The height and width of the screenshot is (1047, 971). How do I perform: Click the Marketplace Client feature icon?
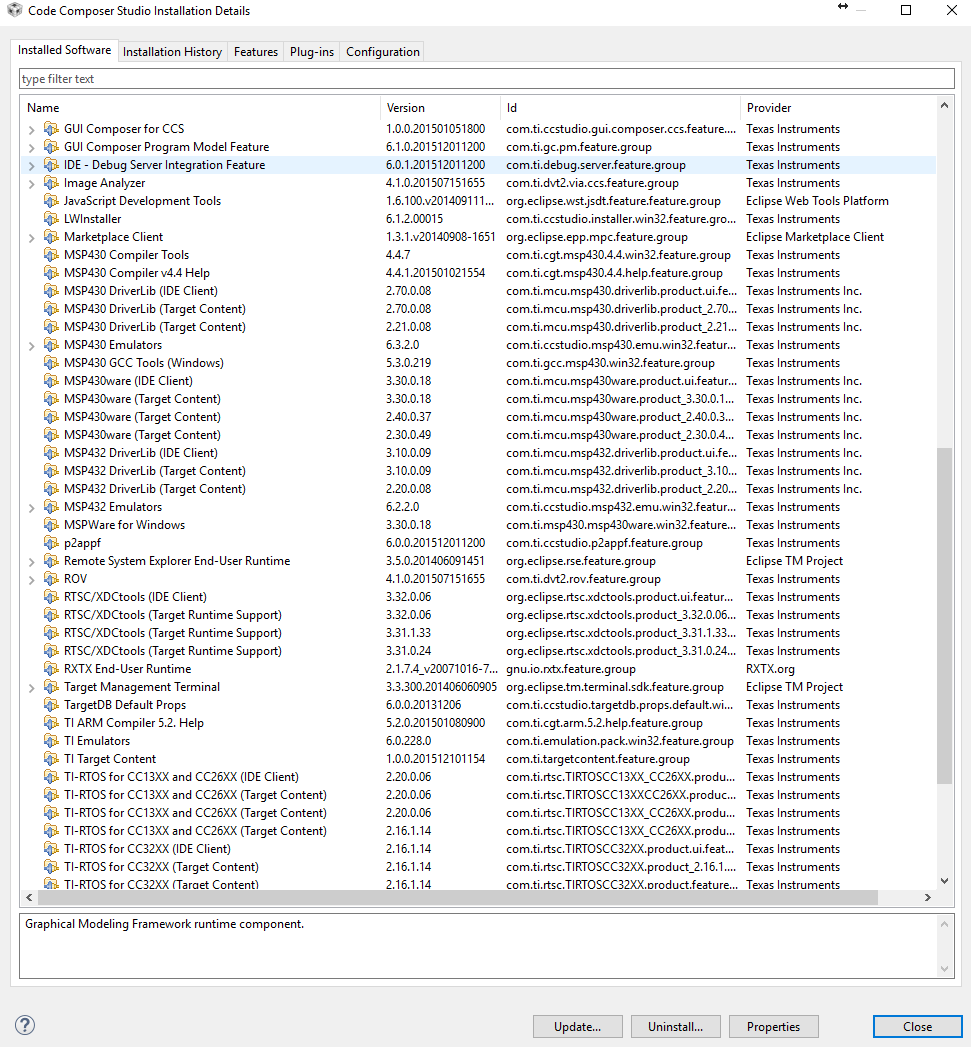tap(51, 236)
